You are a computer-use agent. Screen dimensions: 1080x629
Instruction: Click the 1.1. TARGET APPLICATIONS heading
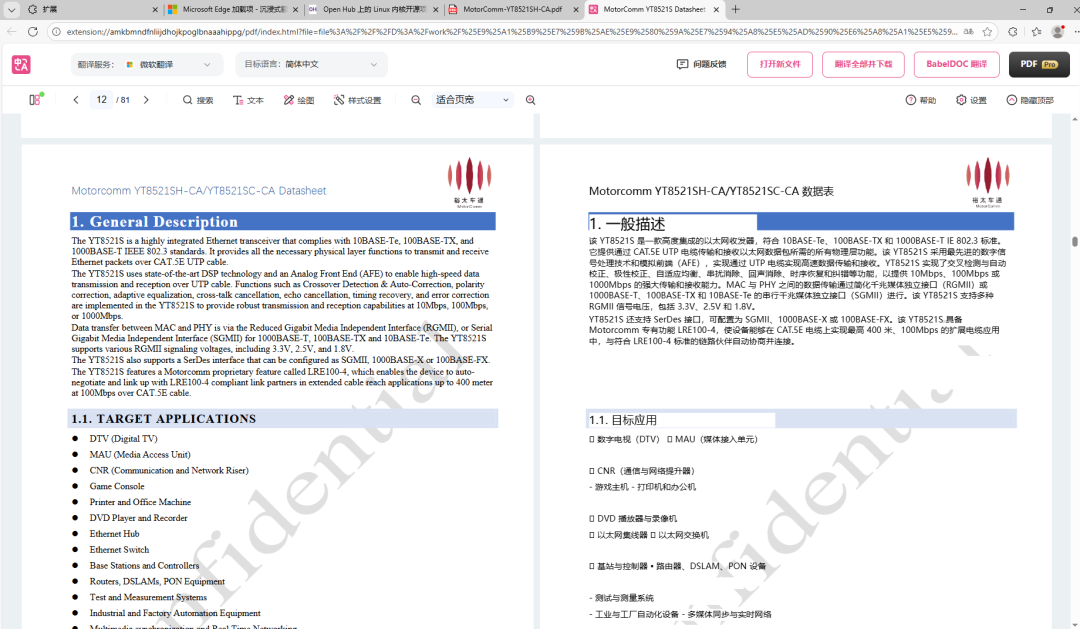(x=164, y=419)
